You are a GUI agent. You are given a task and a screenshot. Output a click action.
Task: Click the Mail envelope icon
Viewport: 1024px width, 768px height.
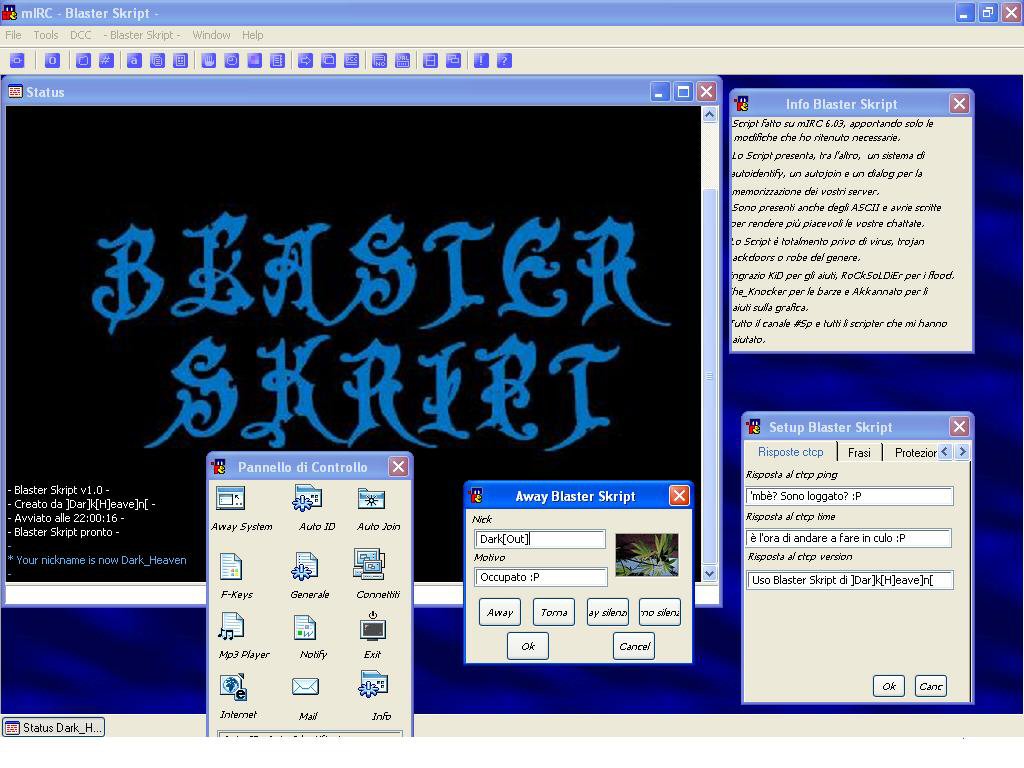[306, 687]
